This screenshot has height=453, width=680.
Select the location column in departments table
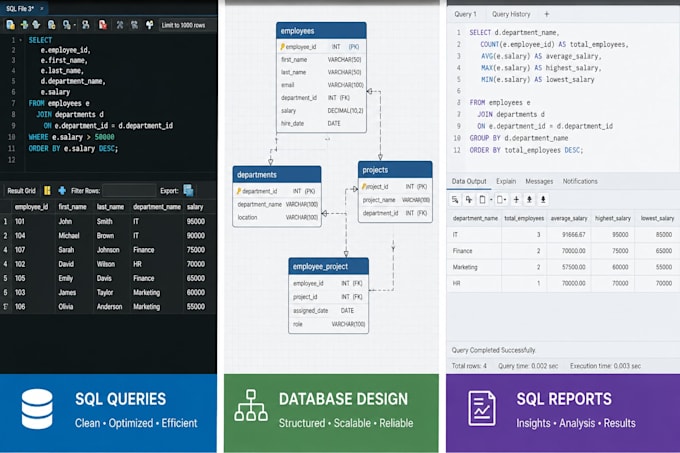point(277,218)
